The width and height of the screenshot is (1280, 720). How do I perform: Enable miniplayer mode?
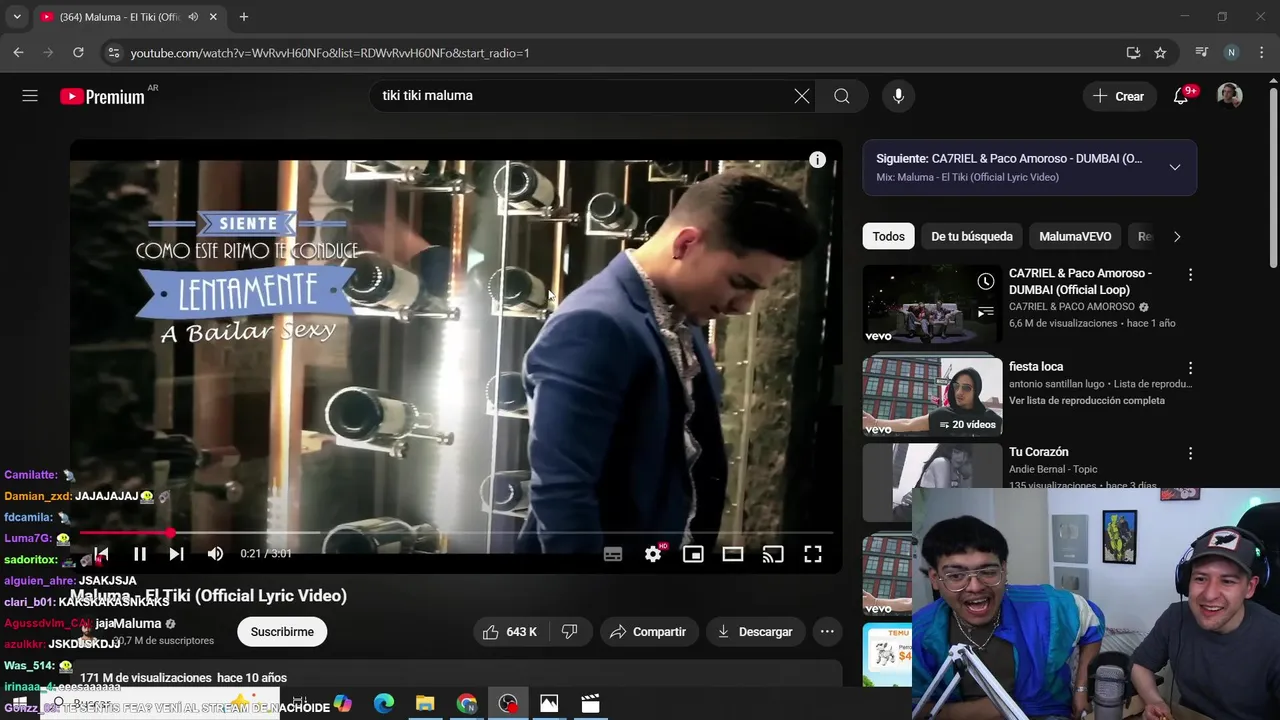click(x=693, y=554)
